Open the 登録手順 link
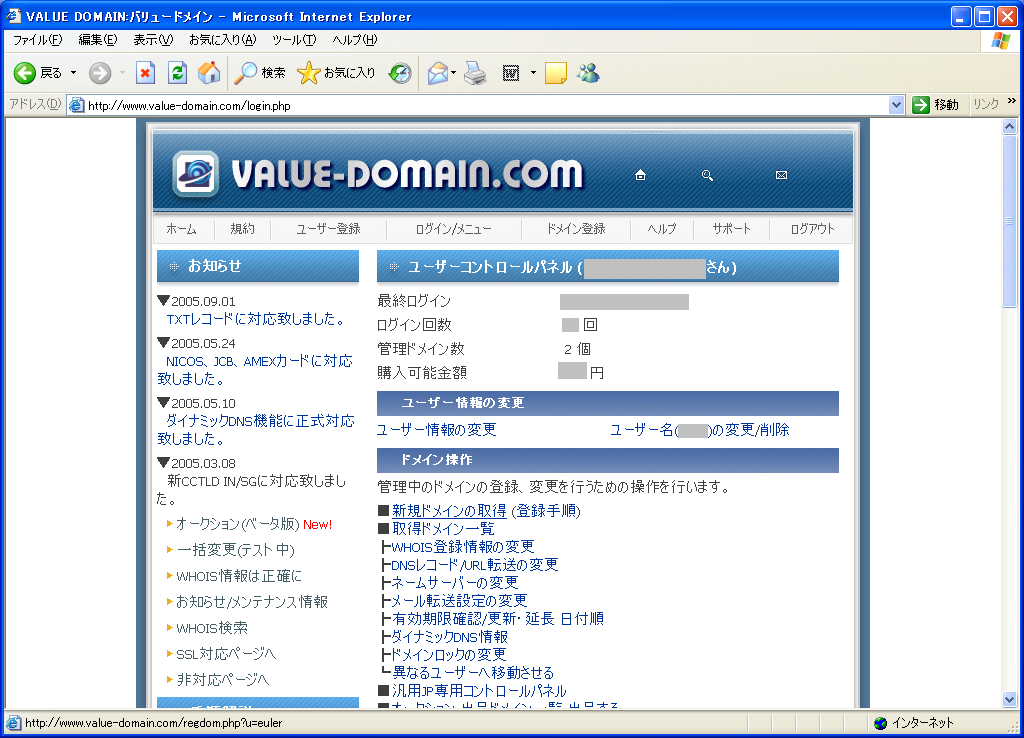Viewport: 1024px width, 738px height. [546, 511]
